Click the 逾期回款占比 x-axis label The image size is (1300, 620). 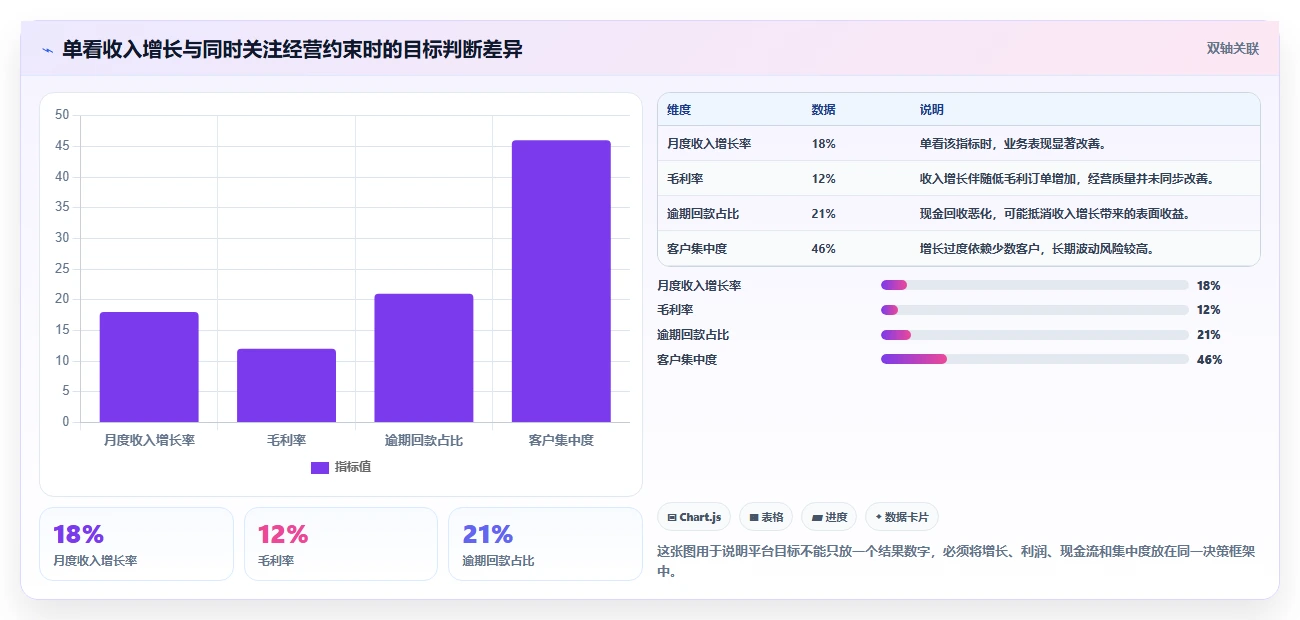pos(424,440)
